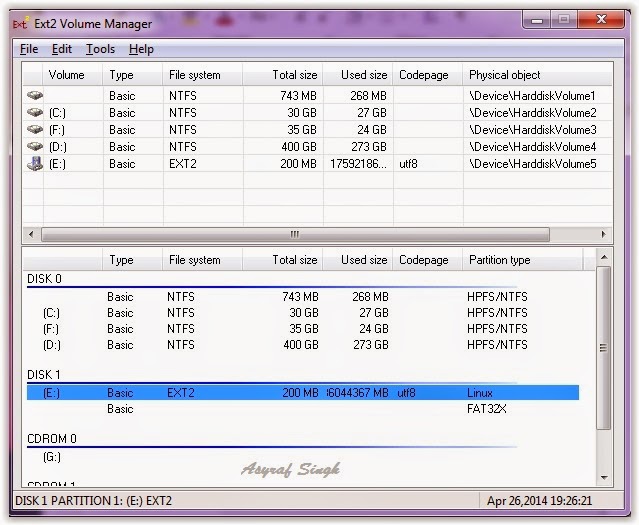Click the 400 GB total size in upper list
639x525 pixels.
tap(299, 147)
